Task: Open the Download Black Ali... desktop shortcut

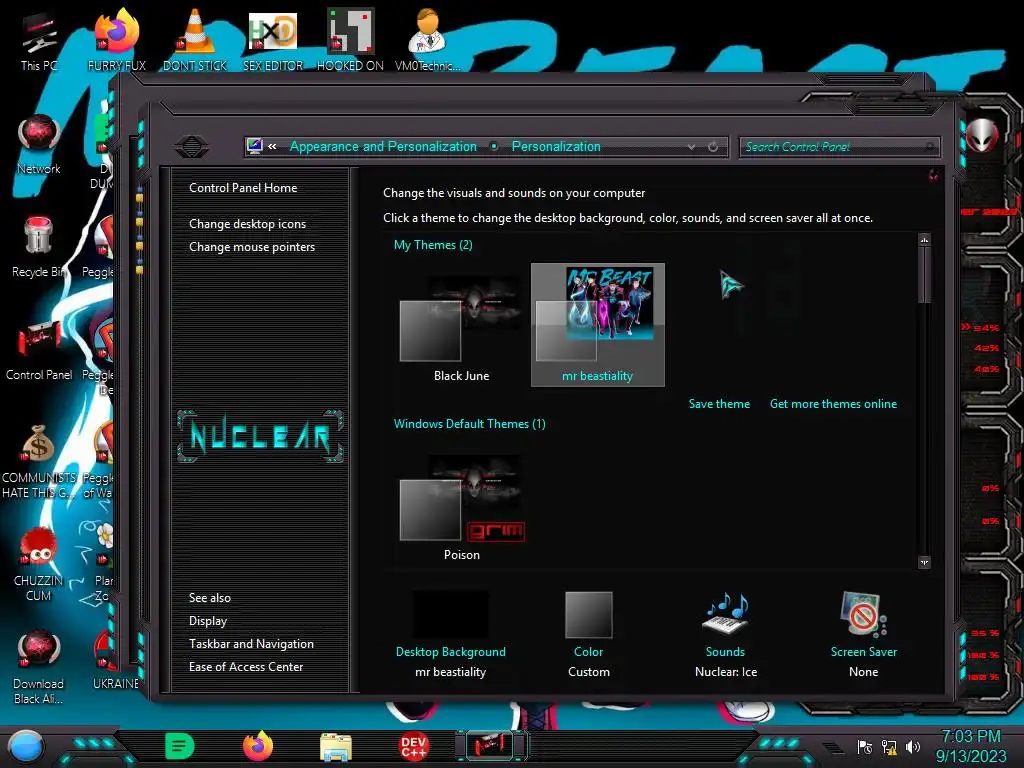Action: [x=39, y=667]
